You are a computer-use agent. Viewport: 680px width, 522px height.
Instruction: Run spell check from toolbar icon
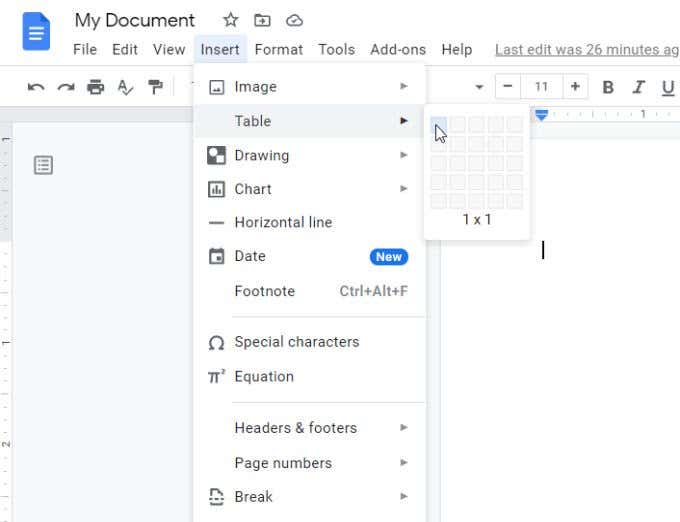pyautogui.click(x=125, y=87)
